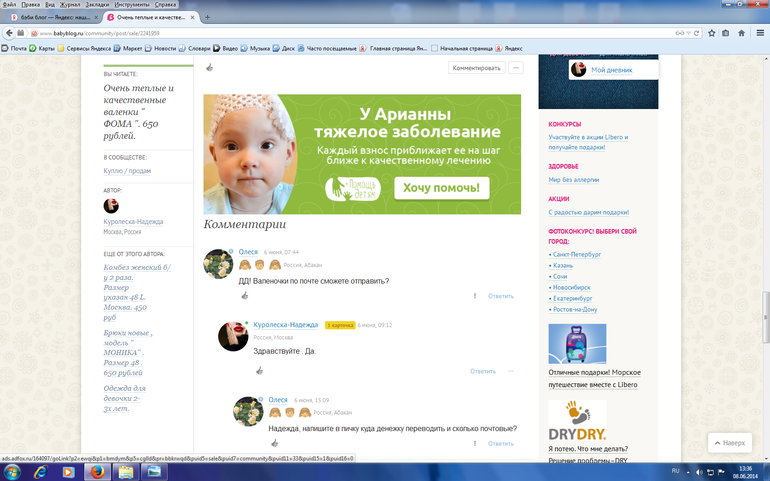Open the Журнал menu

click(70, 4)
